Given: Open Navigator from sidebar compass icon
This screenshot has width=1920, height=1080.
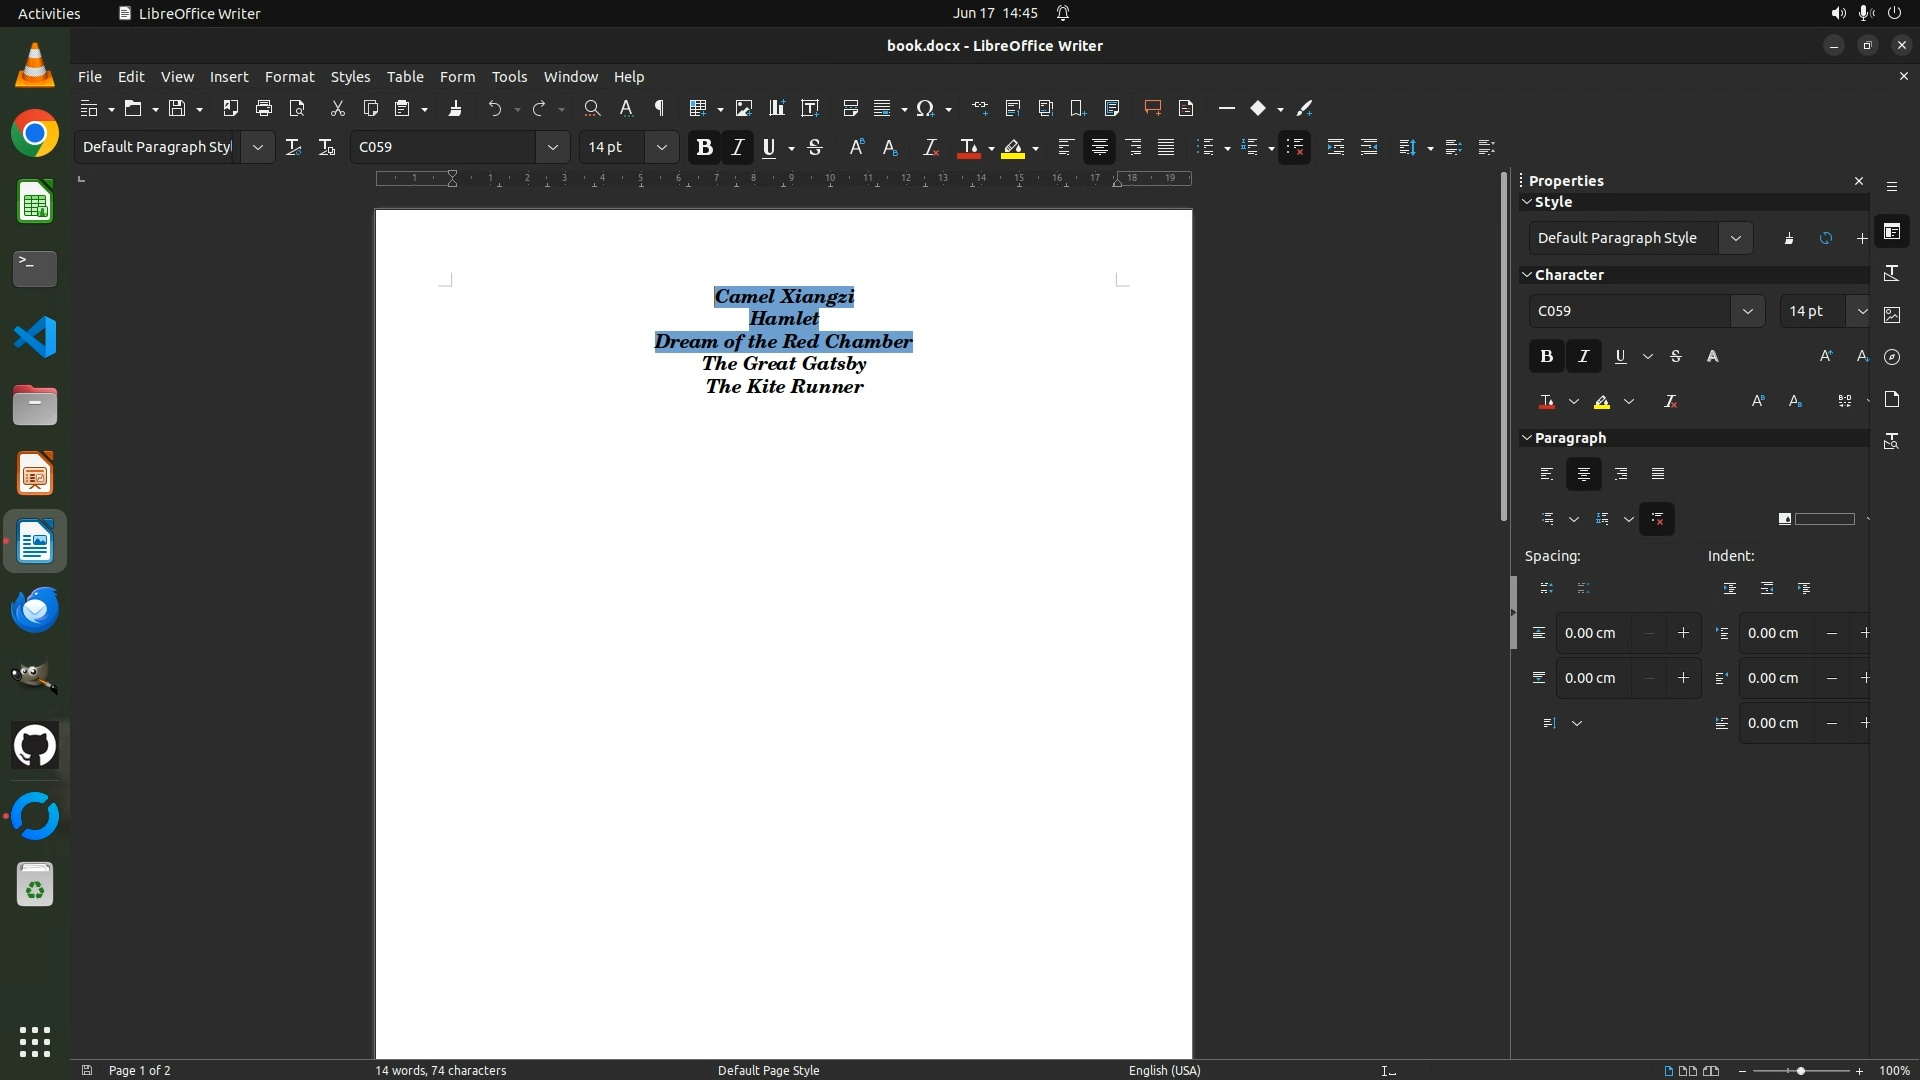Looking at the screenshot, I should point(1892,357).
